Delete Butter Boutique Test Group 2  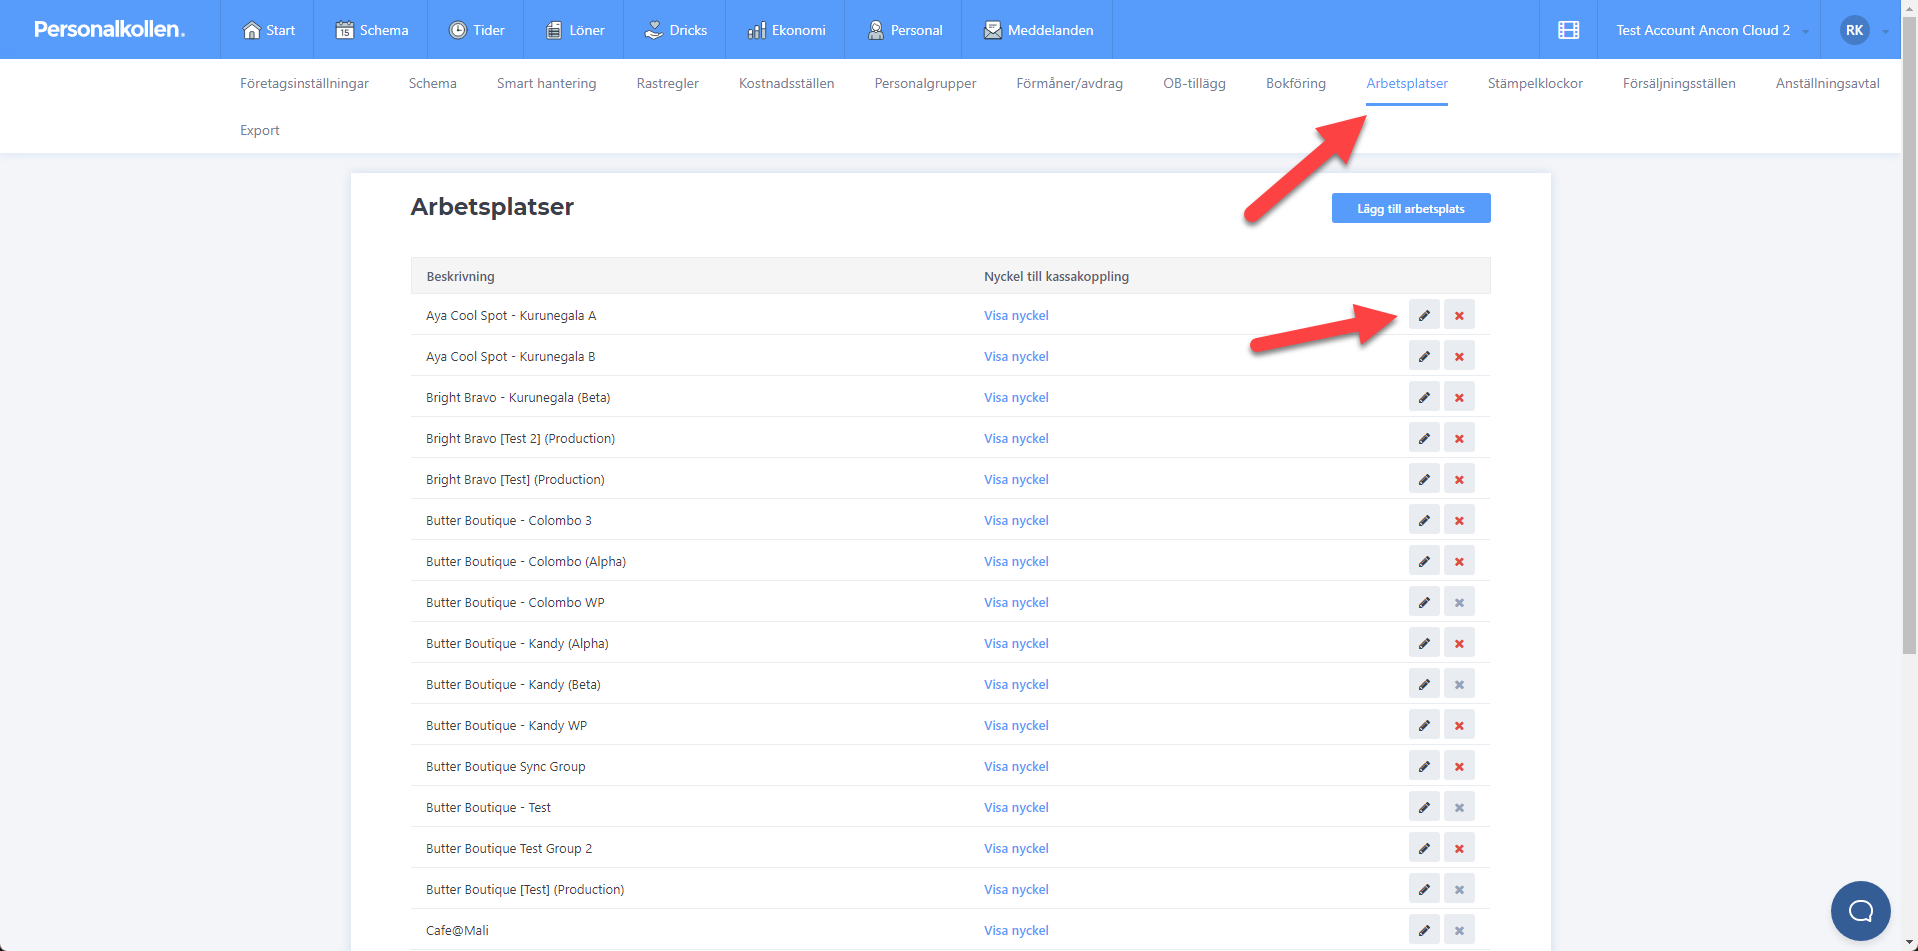pyautogui.click(x=1459, y=848)
